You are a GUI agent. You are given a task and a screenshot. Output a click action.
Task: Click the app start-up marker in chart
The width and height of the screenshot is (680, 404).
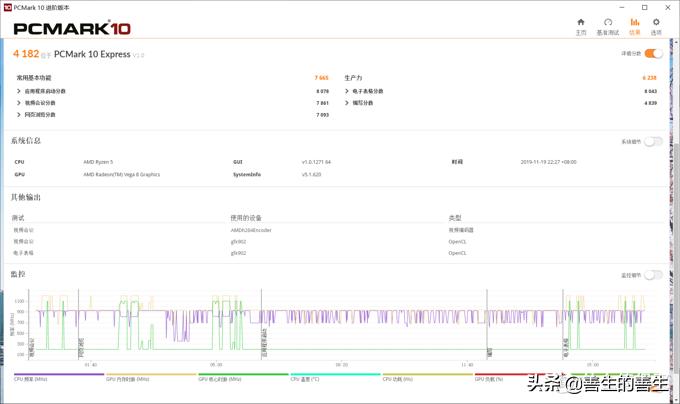click(x=264, y=342)
